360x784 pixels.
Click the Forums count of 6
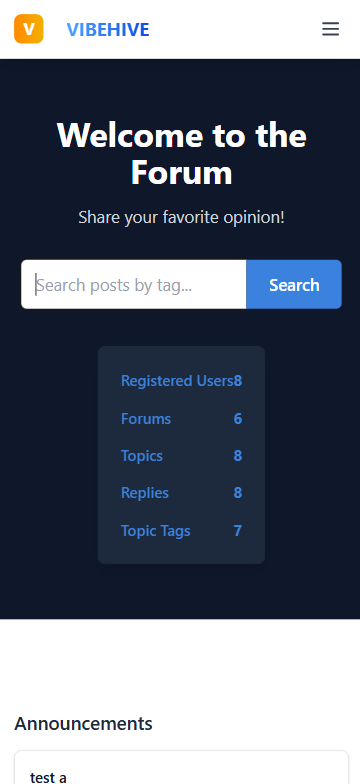(238, 418)
